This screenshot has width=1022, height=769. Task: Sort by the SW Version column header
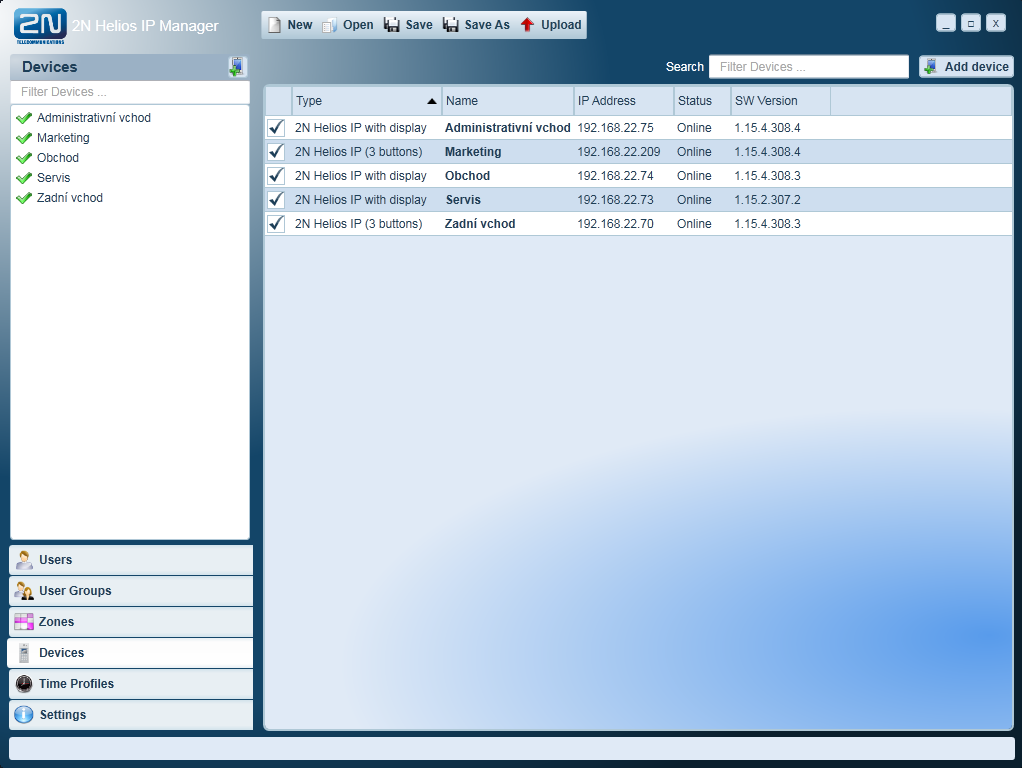tap(780, 101)
